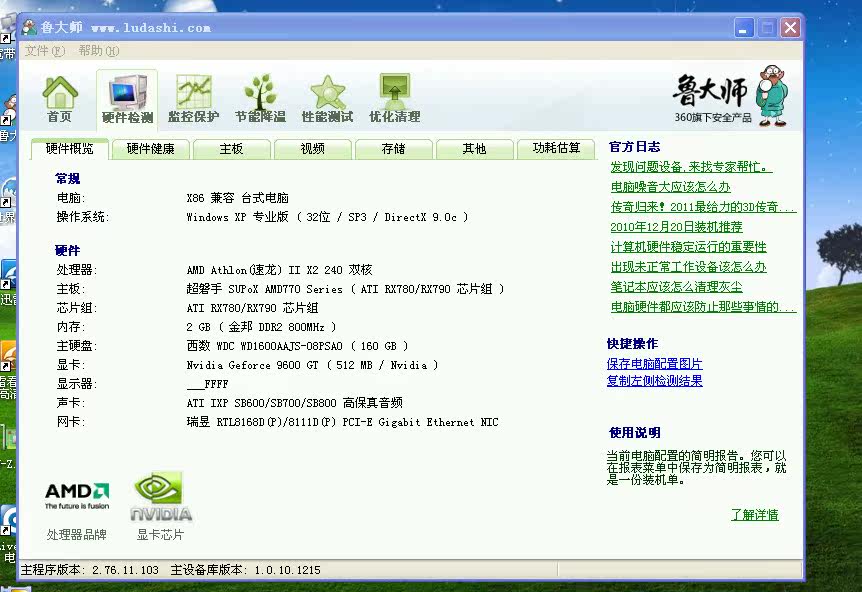Open the 性能测试 performance test icon
Screen dimensions: 862x592
coord(327,99)
